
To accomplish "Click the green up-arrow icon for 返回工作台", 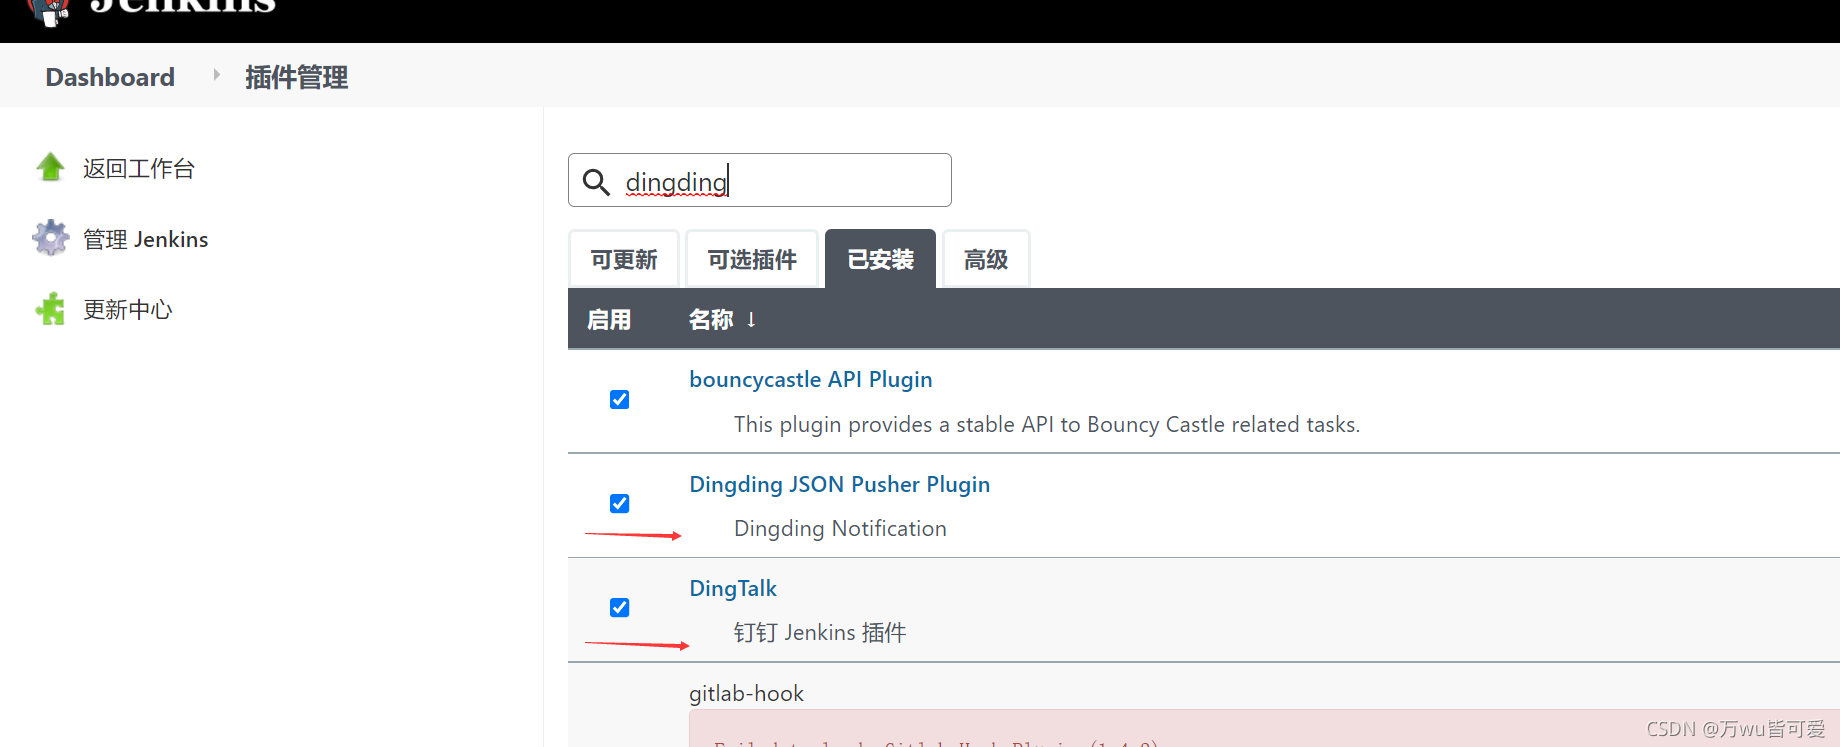I will (50, 167).
